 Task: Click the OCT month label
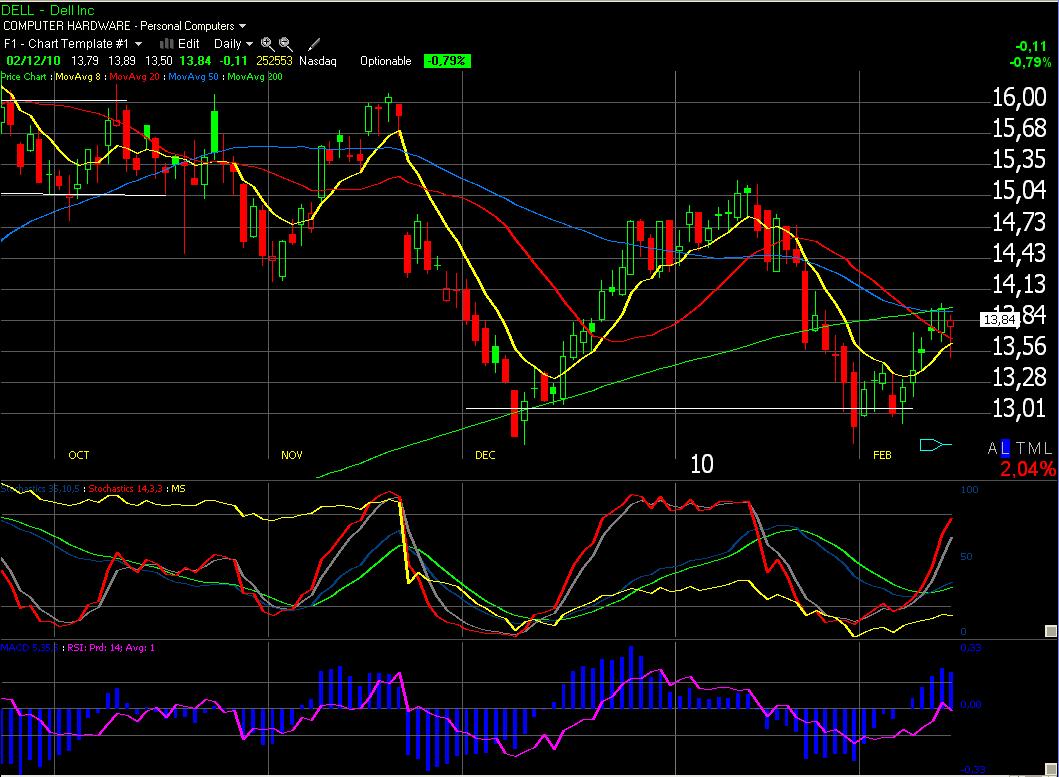click(x=79, y=455)
